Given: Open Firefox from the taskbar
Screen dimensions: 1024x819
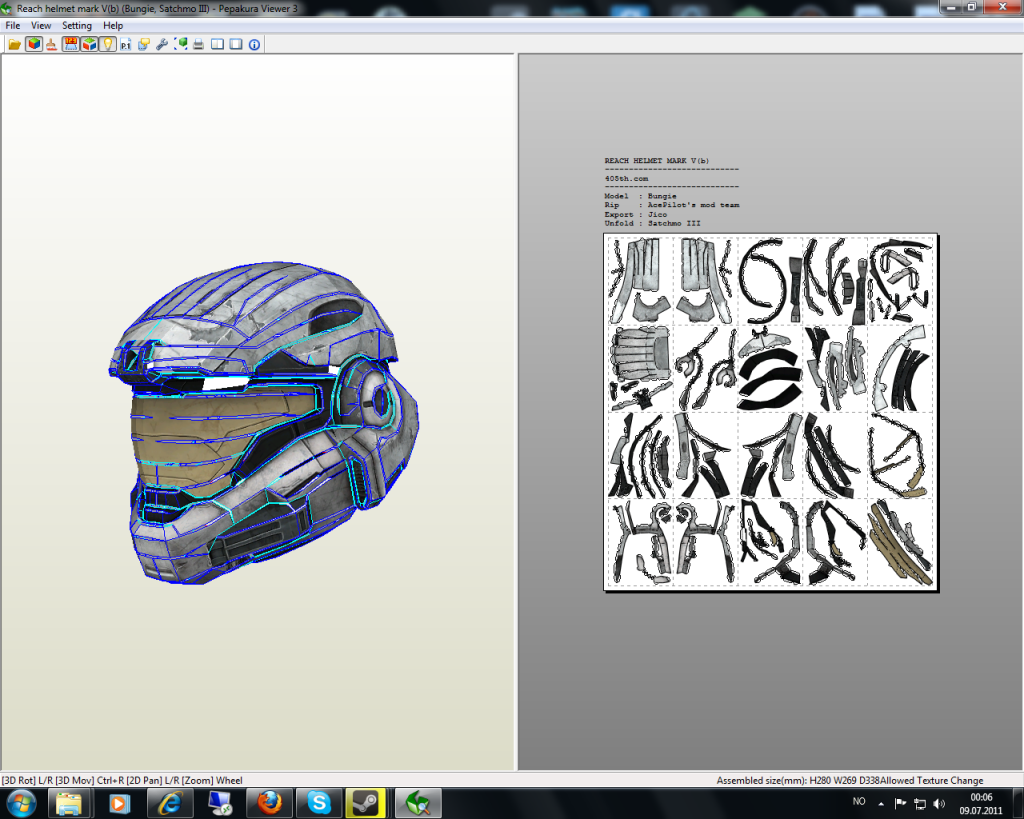Looking at the screenshot, I should pos(269,803).
